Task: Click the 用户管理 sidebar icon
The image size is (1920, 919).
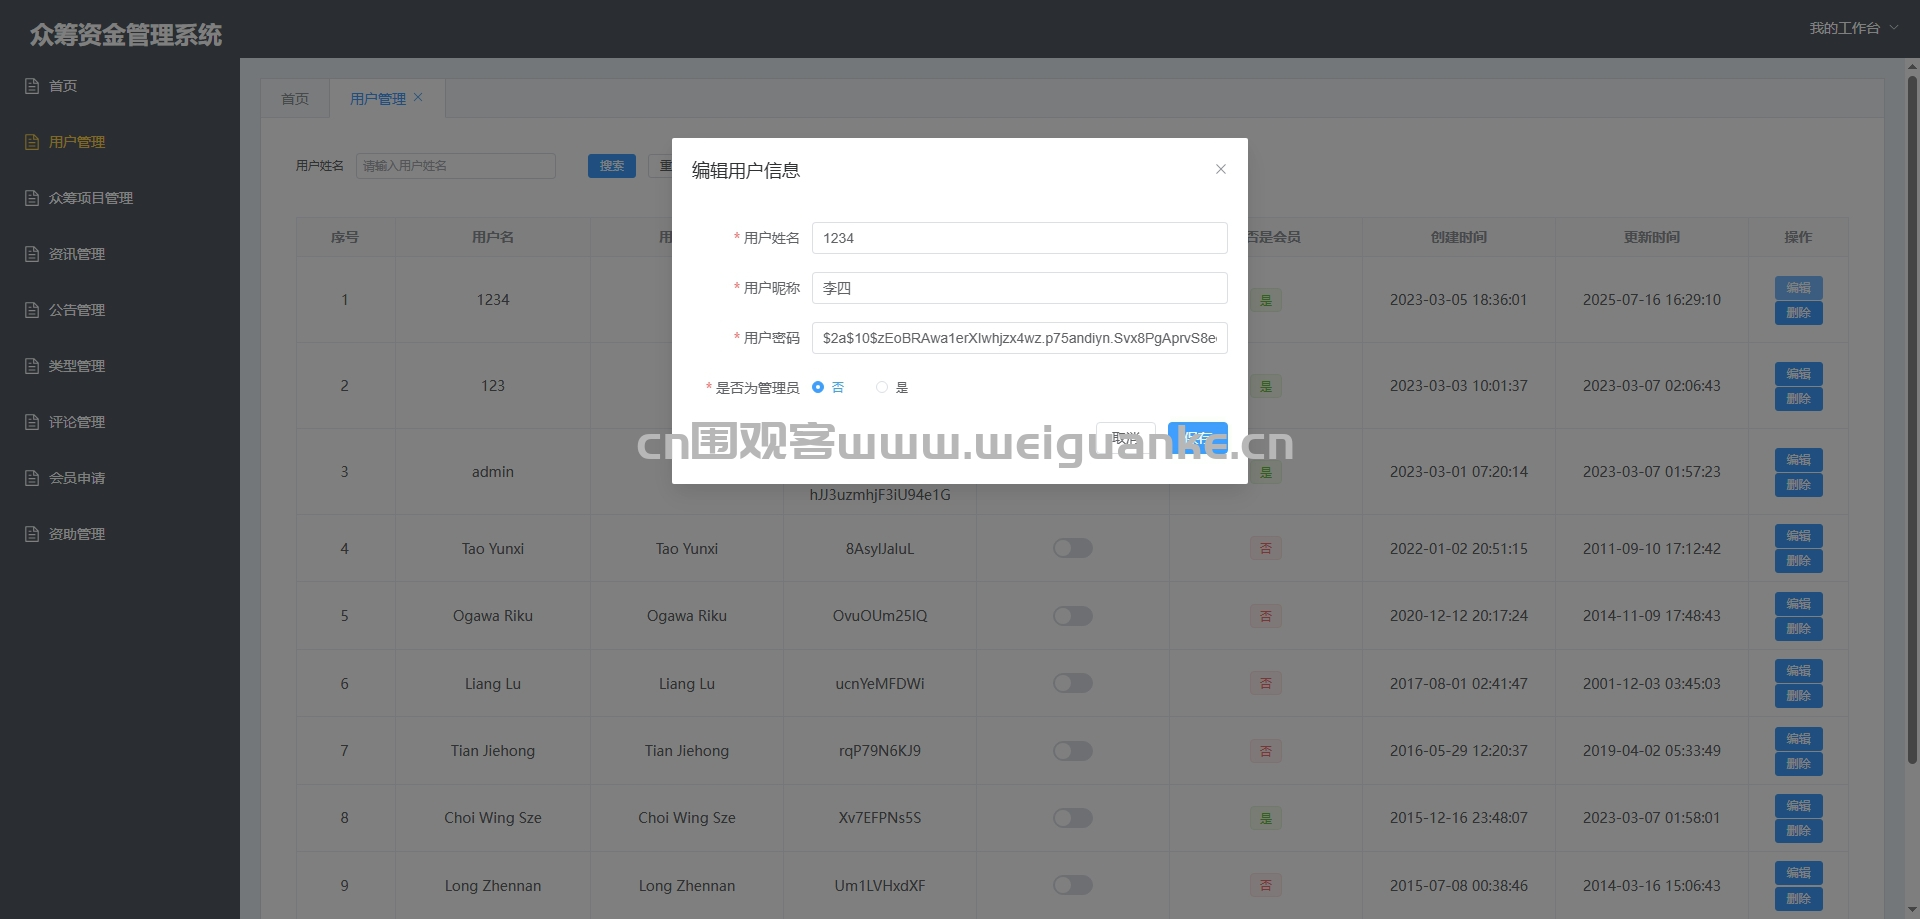Action: coord(32,142)
